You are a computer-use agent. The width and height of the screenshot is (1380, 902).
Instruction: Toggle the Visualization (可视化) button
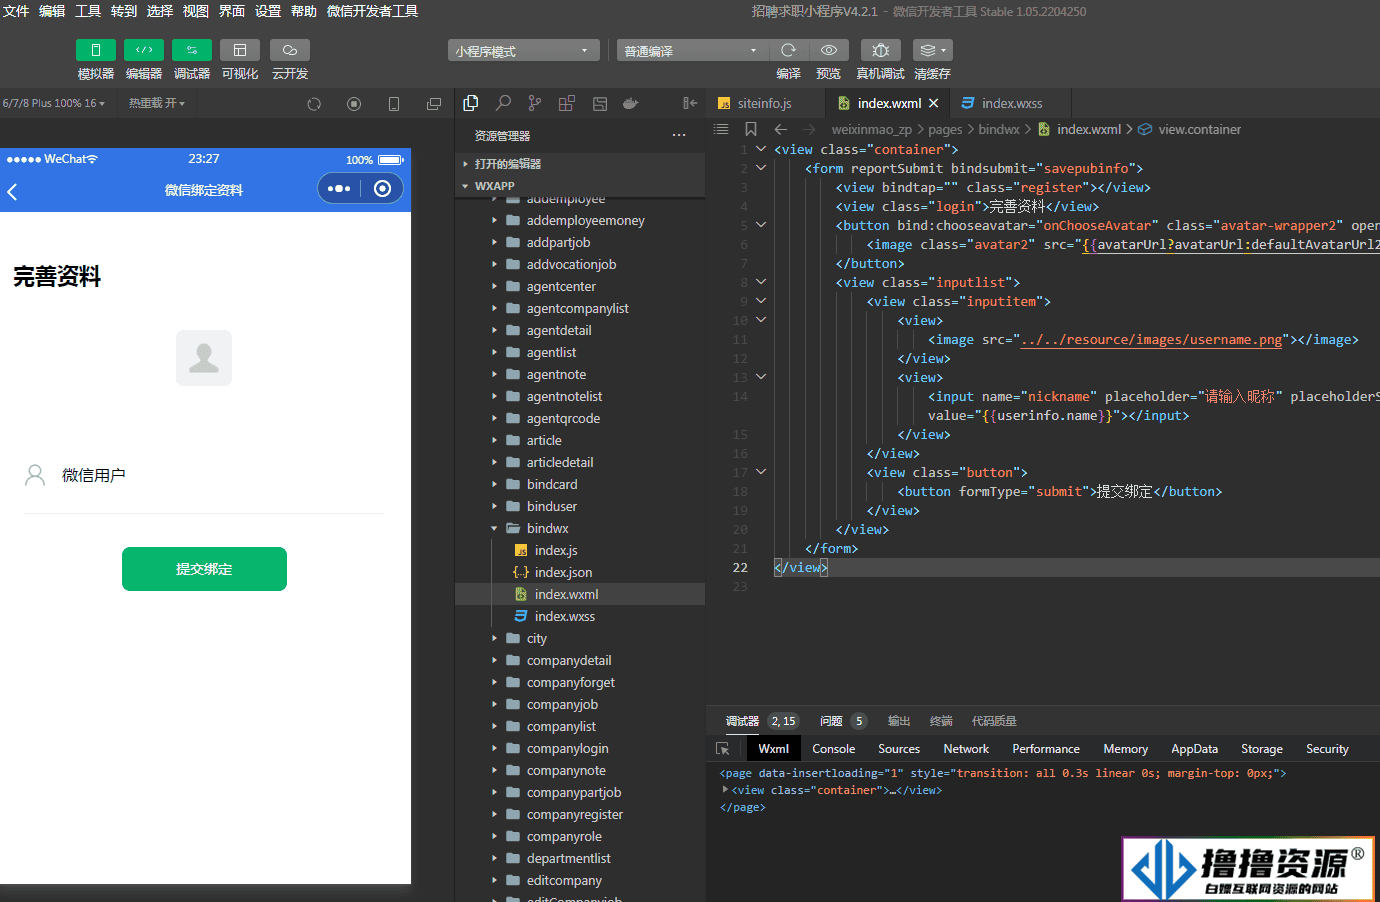pos(240,50)
